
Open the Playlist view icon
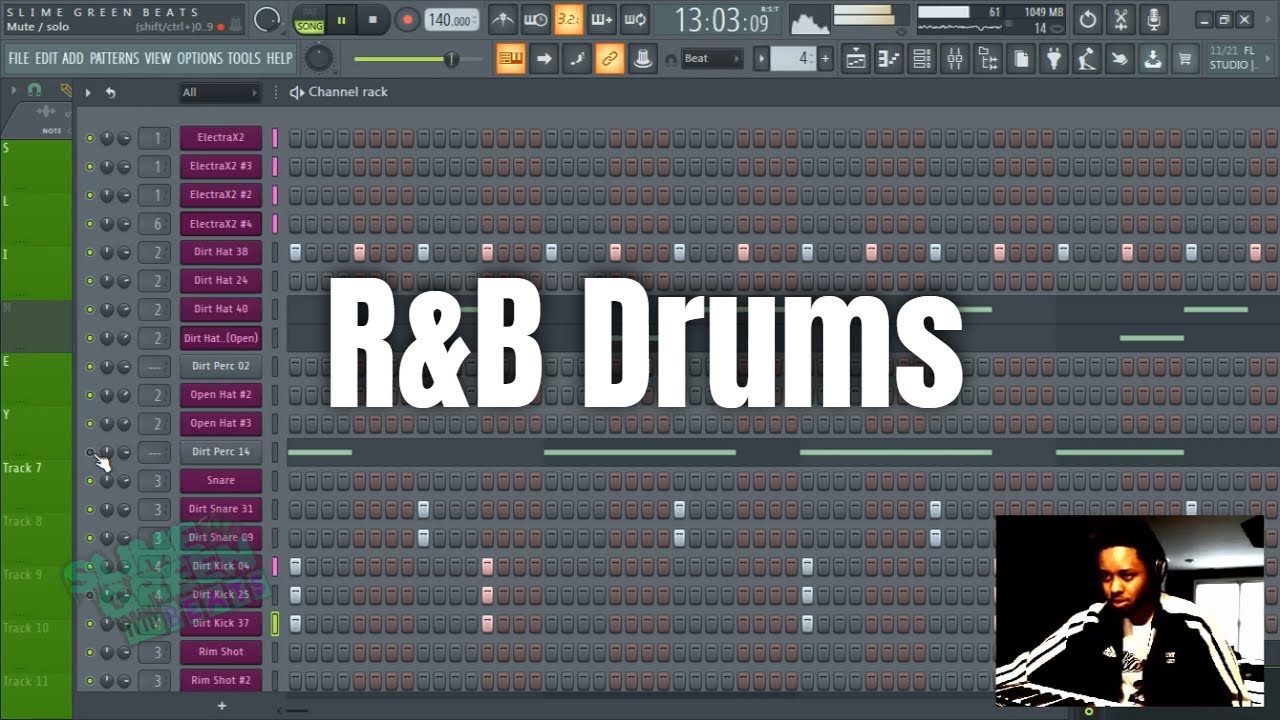tap(855, 59)
